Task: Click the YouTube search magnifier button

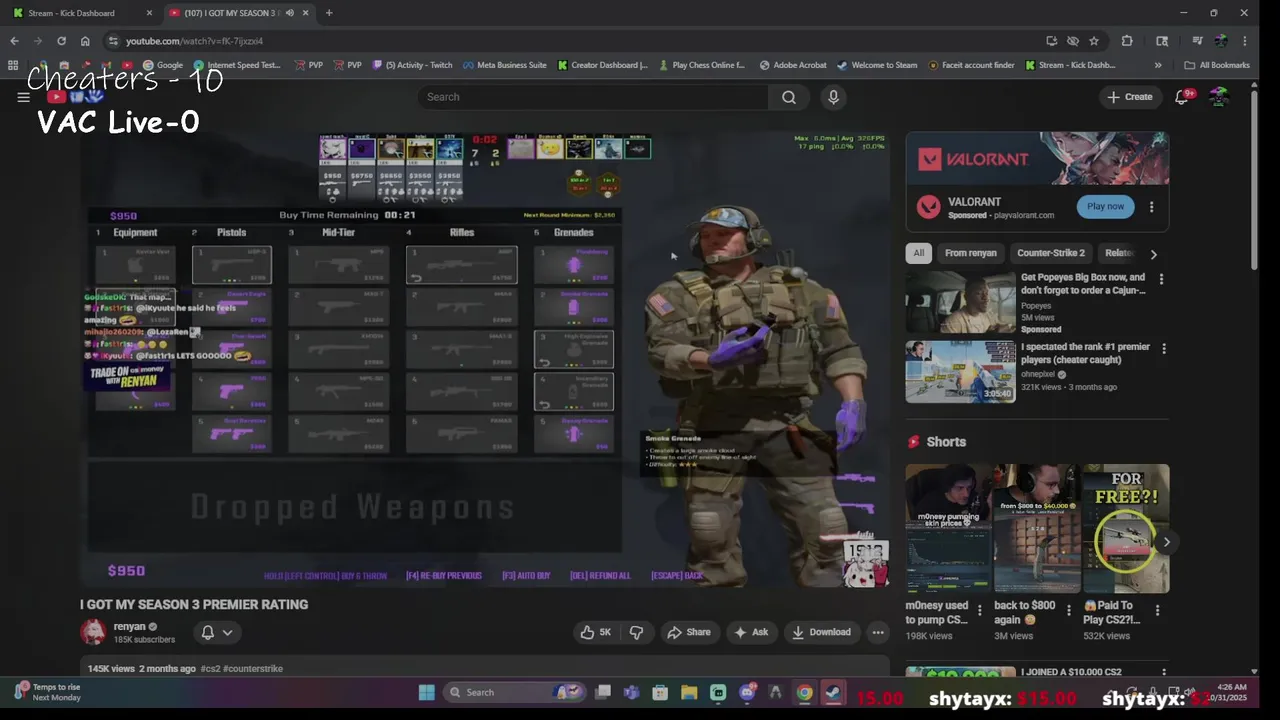Action: click(789, 97)
